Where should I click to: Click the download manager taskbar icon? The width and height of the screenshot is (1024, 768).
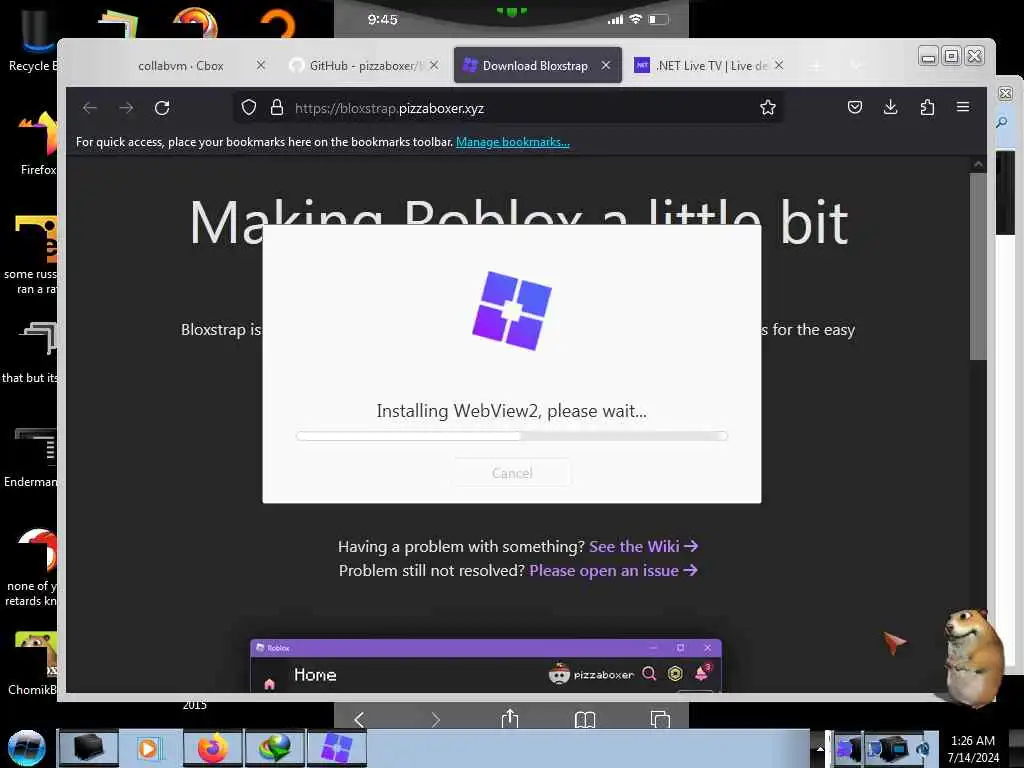point(274,748)
